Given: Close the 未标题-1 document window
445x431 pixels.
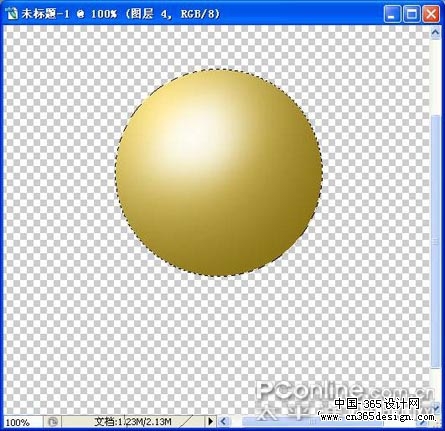Looking at the screenshot, I should 431,14.
